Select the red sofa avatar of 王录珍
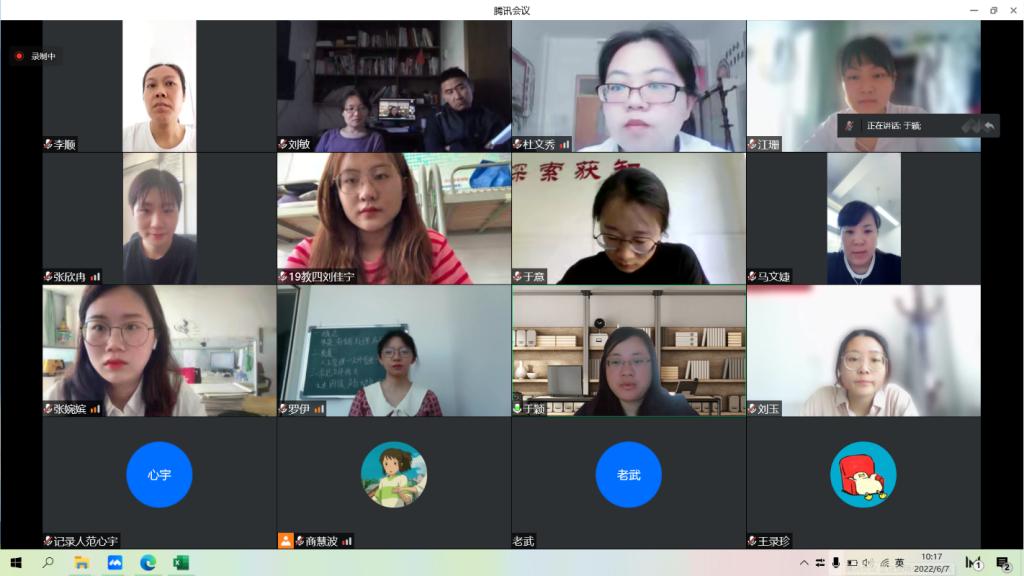The height and width of the screenshot is (576, 1024). (863, 475)
